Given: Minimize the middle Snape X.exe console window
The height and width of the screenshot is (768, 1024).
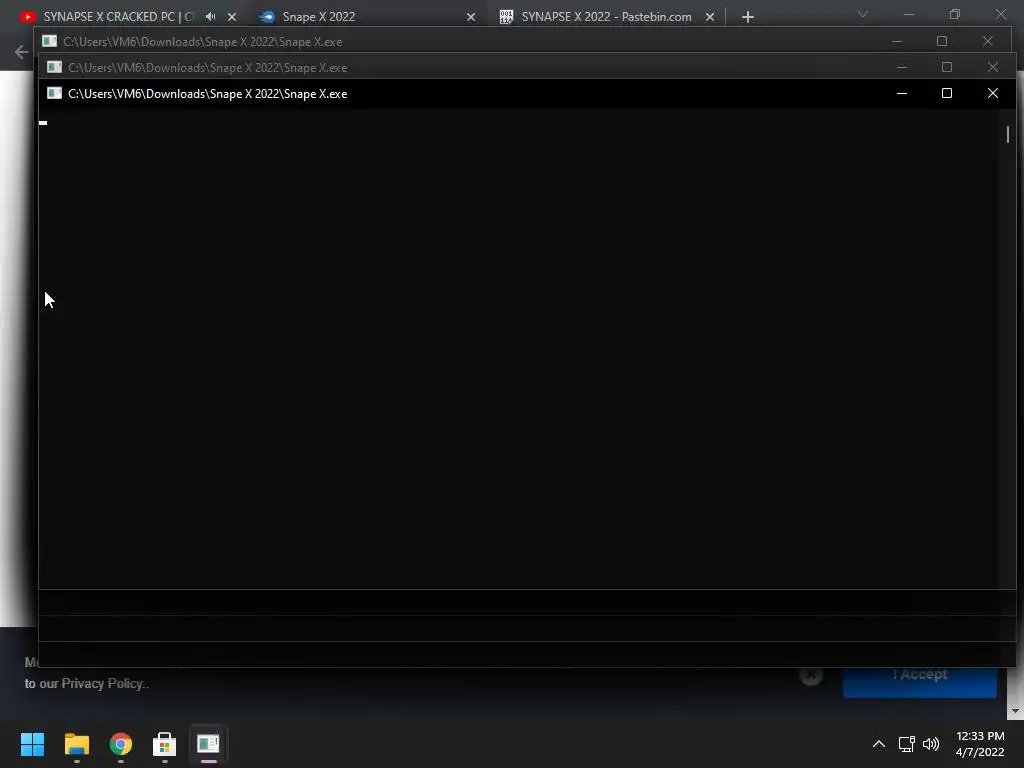Looking at the screenshot, I should tap(902, 67).
